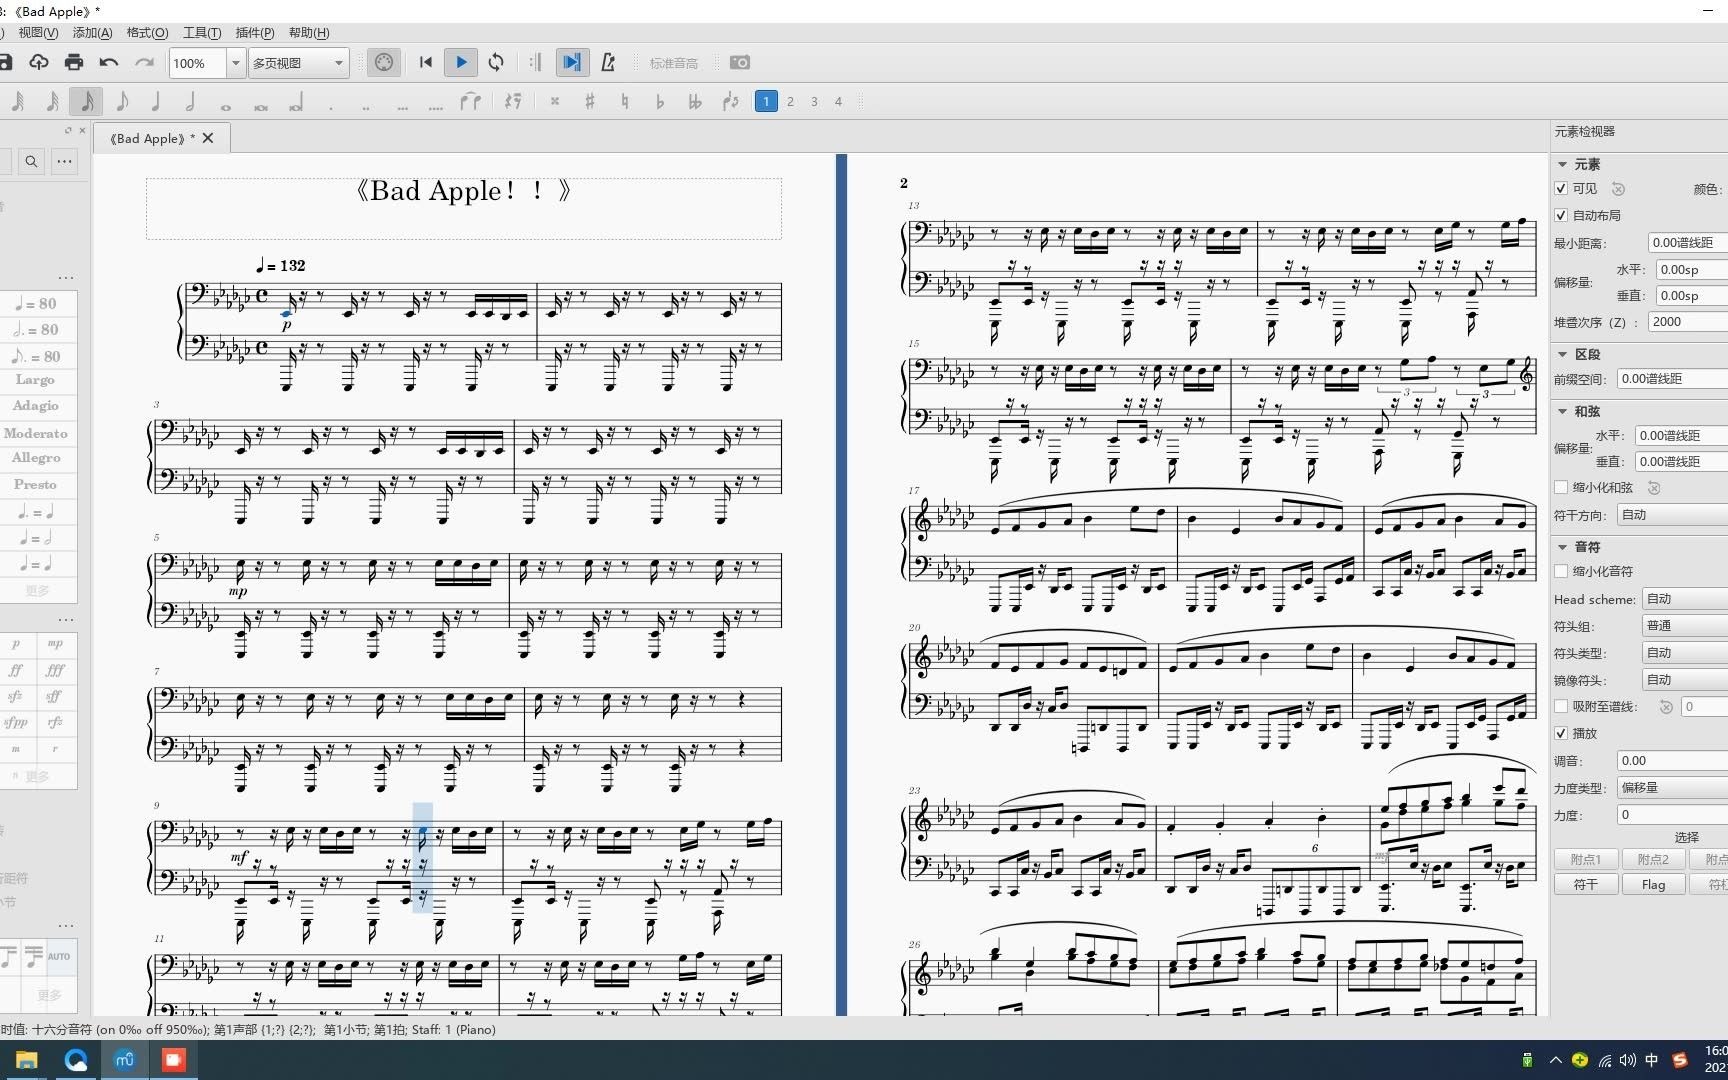
Task: Click the image capture camera icon
Action: click(x=740, y=62)
